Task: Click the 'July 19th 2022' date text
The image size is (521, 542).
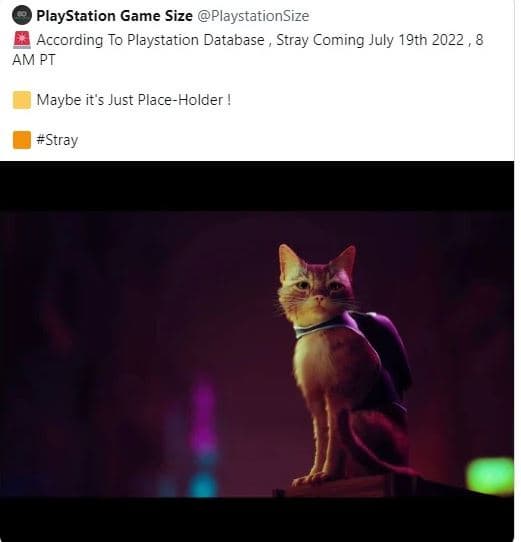Action: click(x=416, y=40)
